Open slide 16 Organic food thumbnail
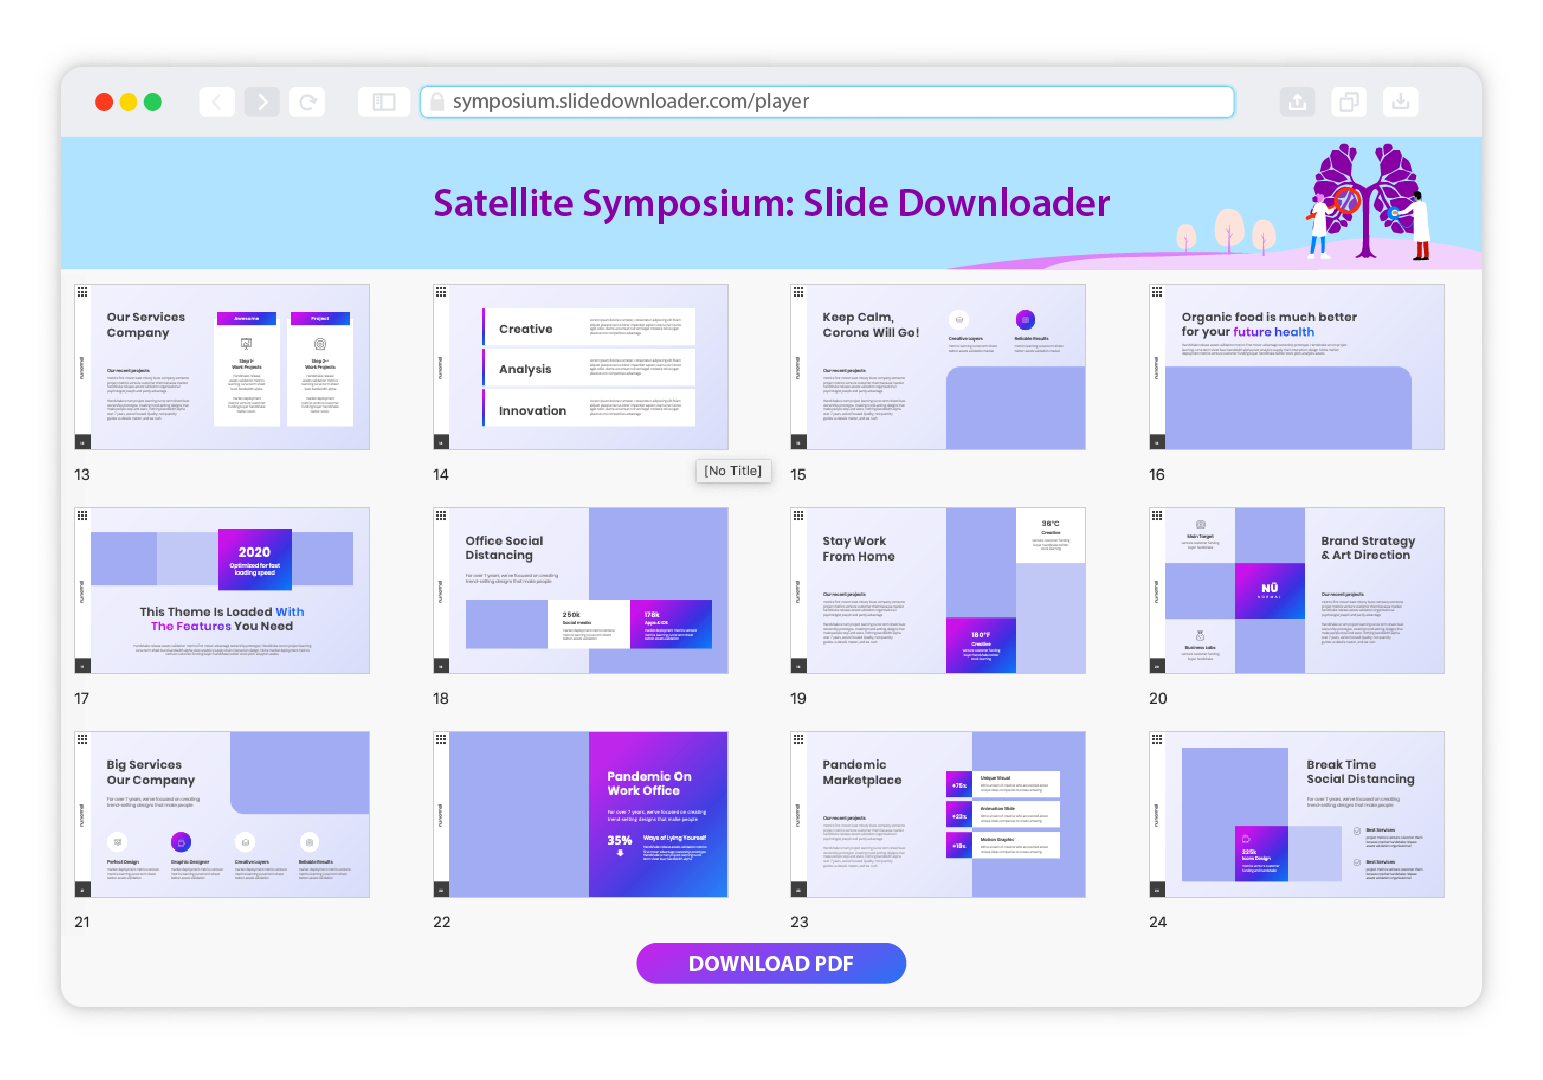 [1297, 367]
